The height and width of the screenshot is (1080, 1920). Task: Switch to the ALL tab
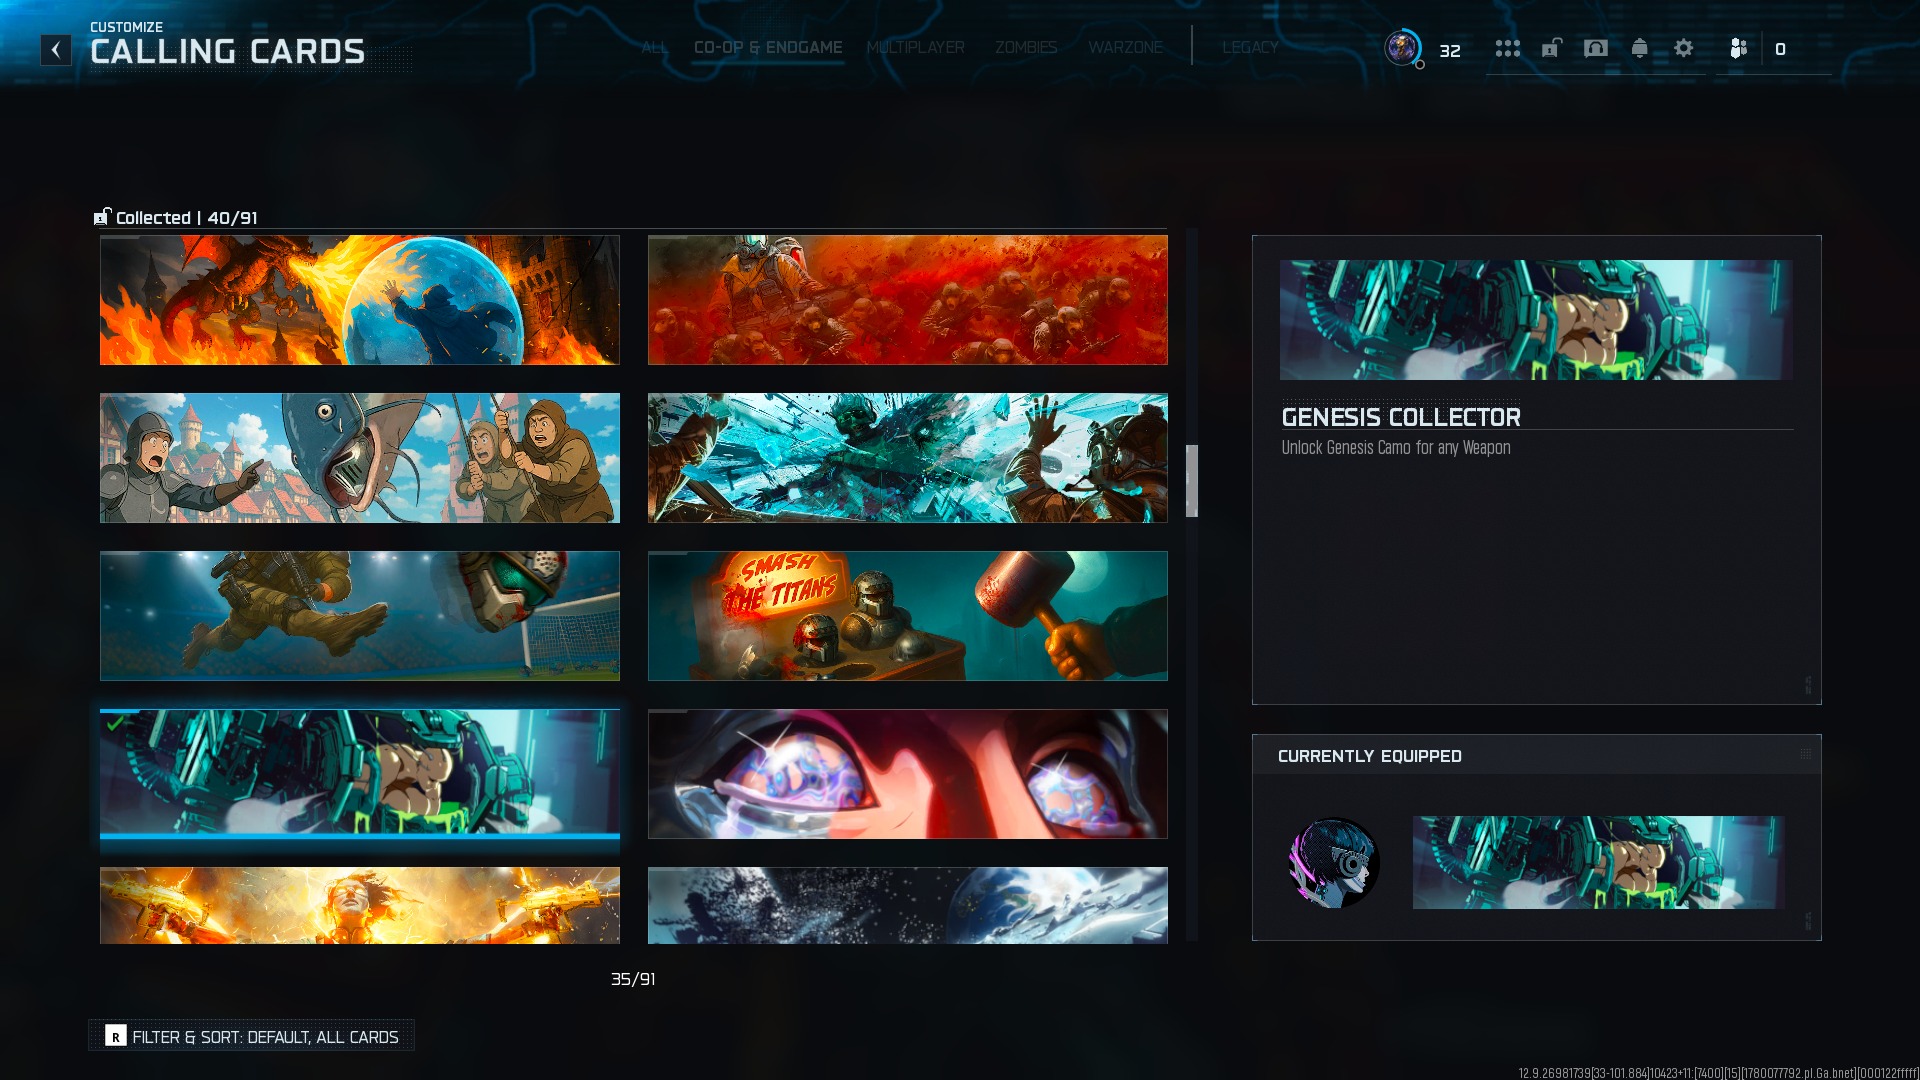[655, 47]
